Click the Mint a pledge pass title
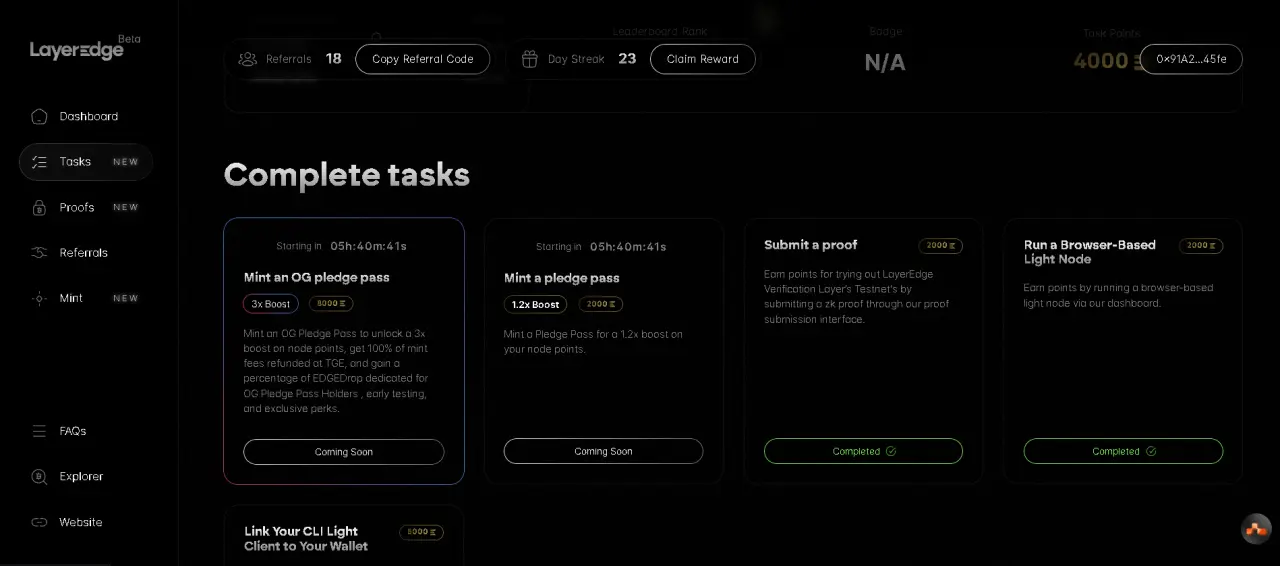Image resolution: width=1280 pixels, height=566 pixels. (562, 278)
